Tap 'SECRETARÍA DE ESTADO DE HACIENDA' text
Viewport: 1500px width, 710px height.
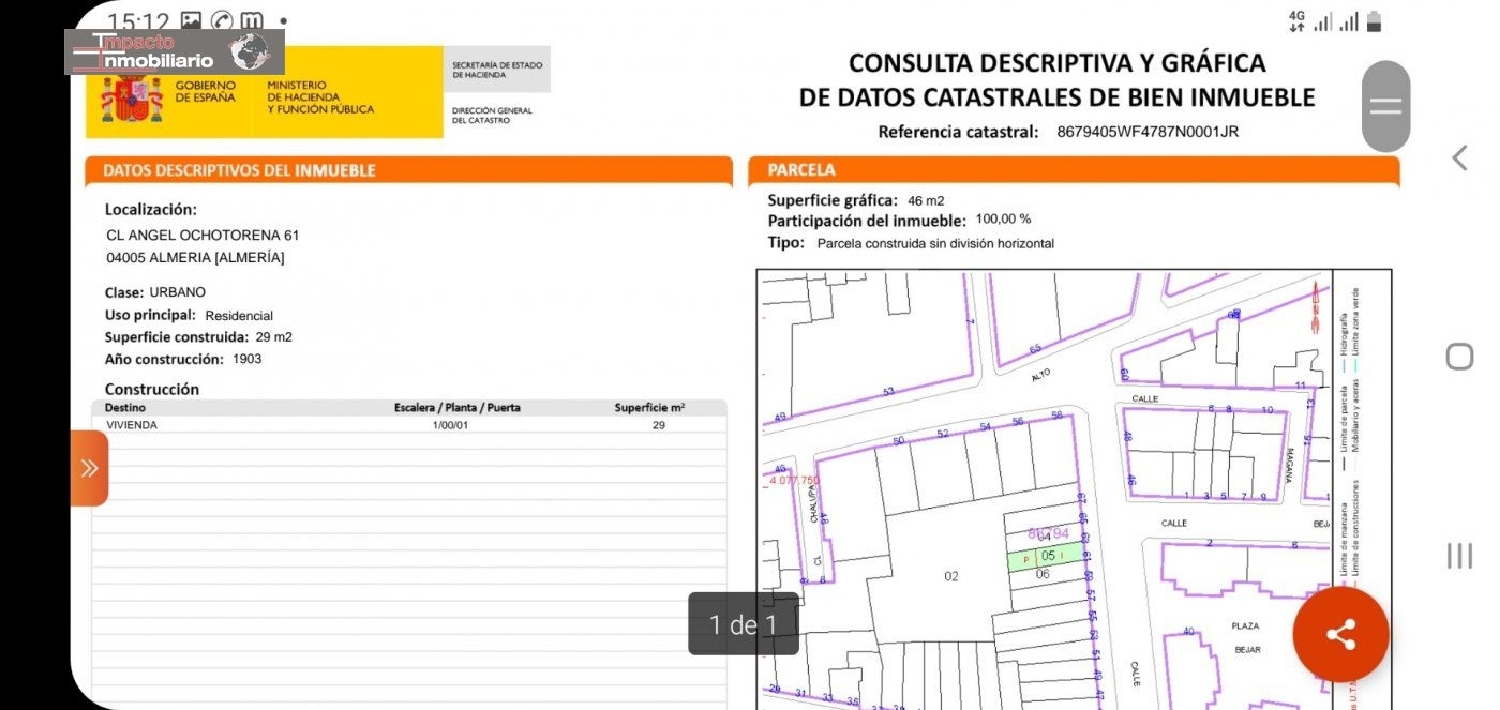pyautogui.click(x=497, y=69)
